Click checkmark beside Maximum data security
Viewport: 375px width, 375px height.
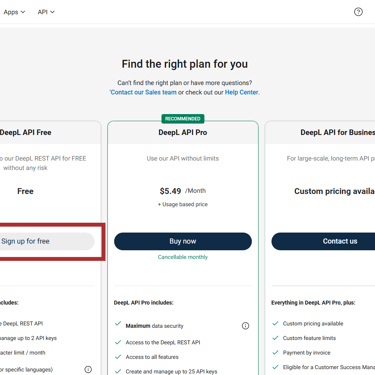118,323
